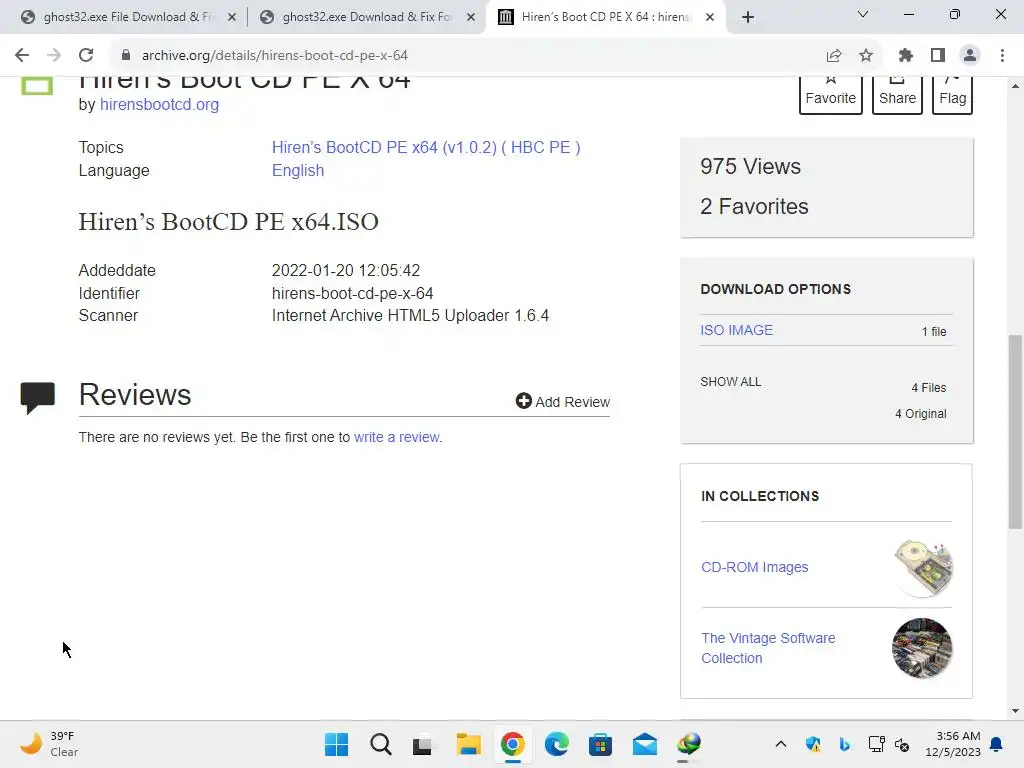This screenshot has width=1024, height=768.
Task: Click the Bing tray icon
Action: [844, 744]
